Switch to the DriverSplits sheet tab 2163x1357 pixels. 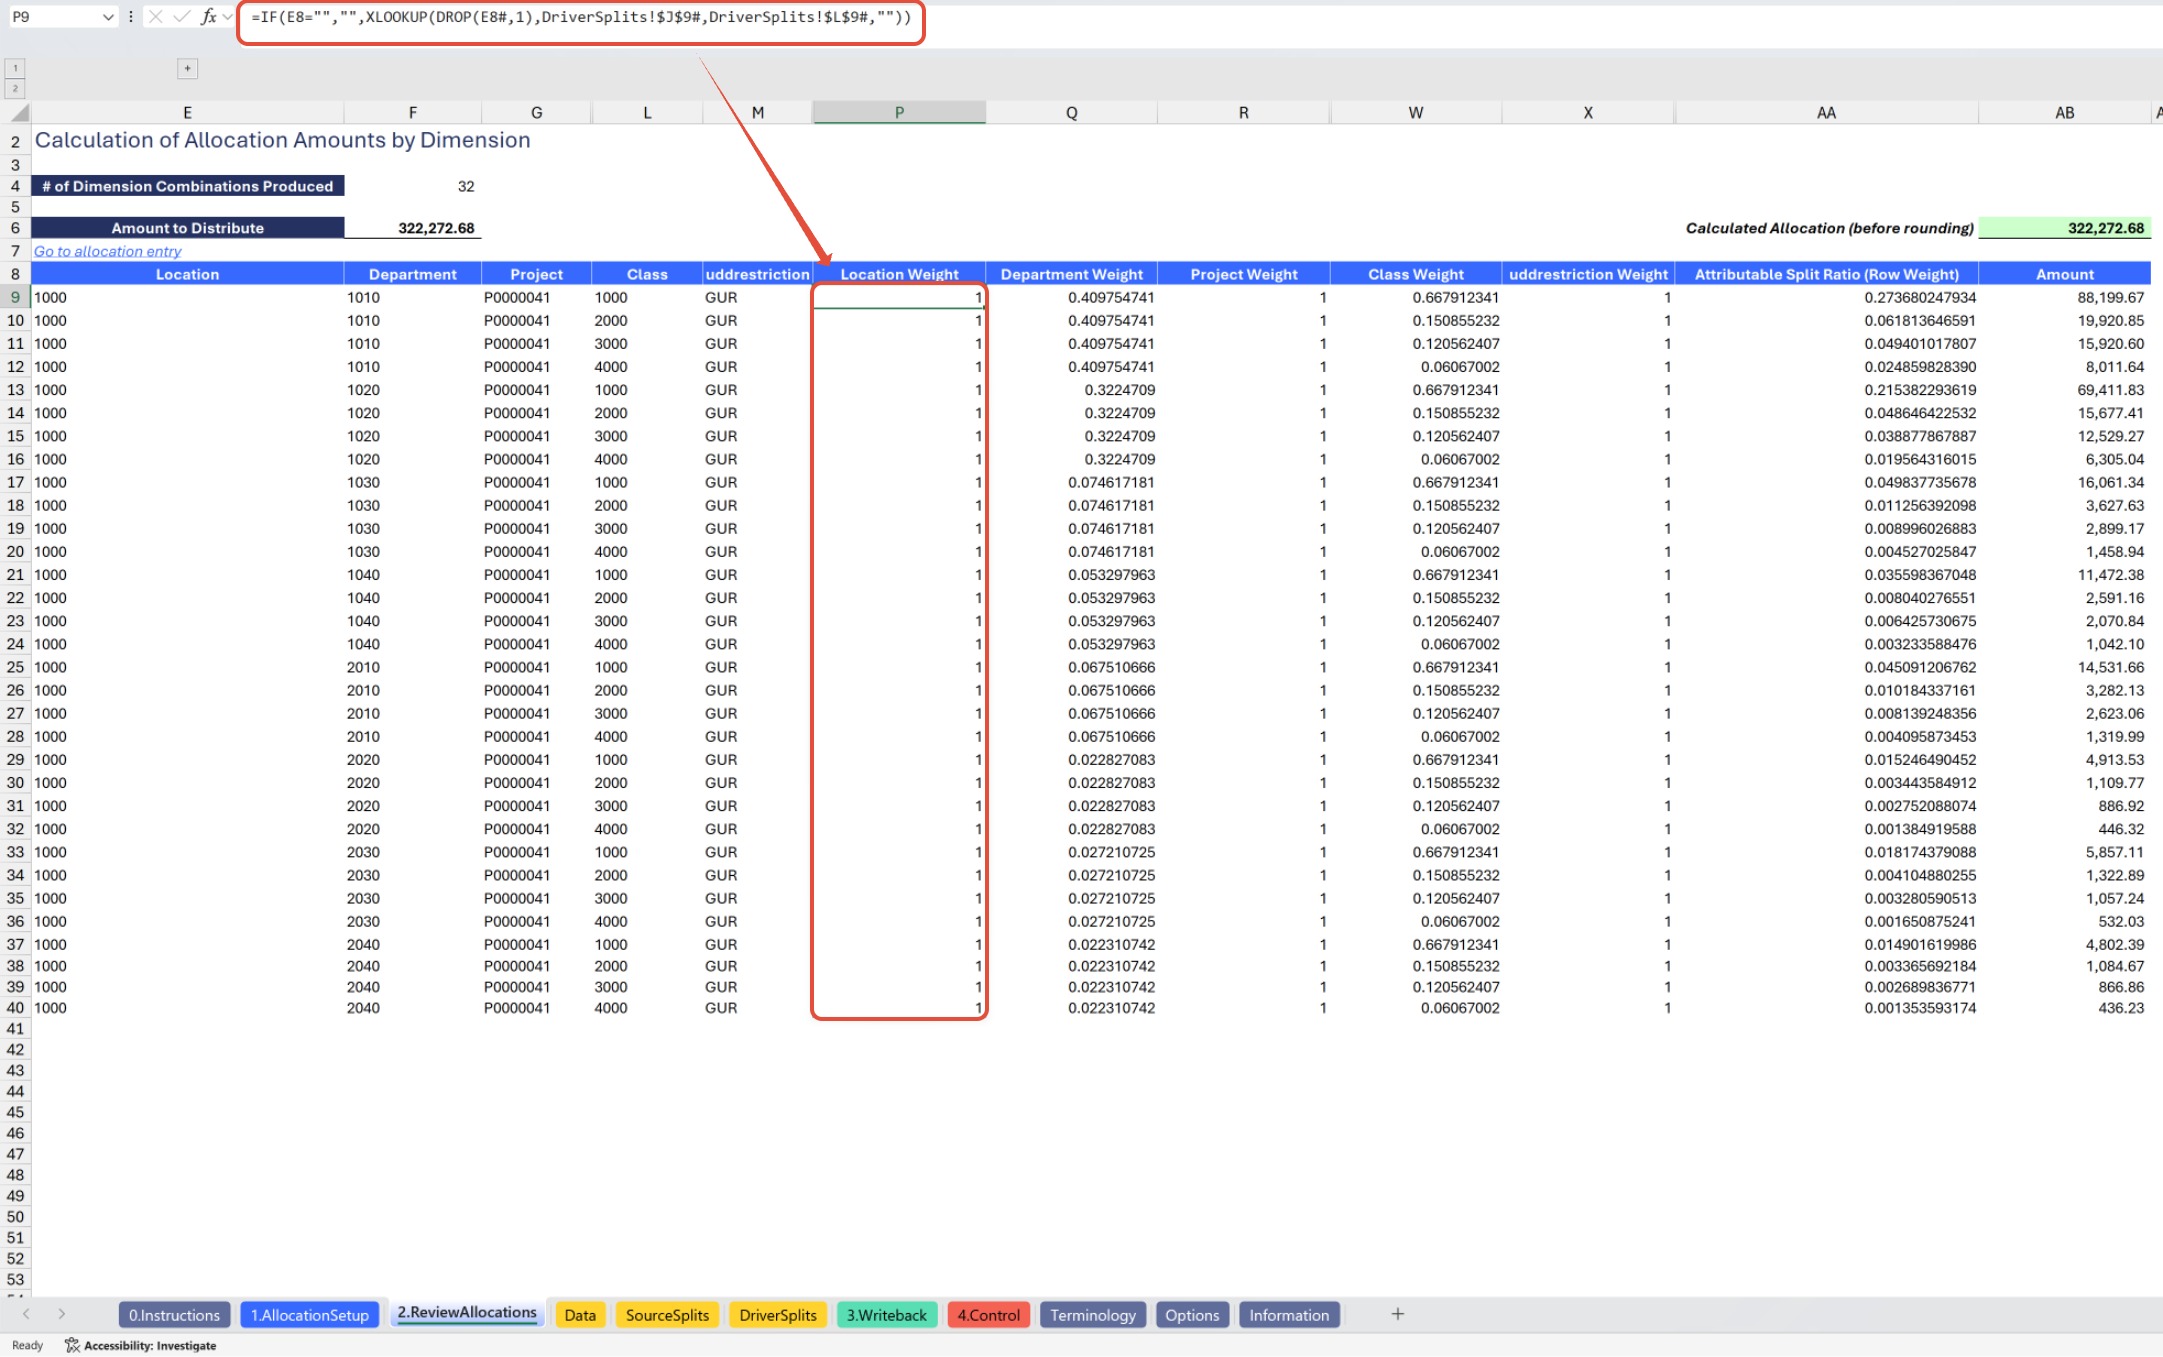(x=777, y=1314)
